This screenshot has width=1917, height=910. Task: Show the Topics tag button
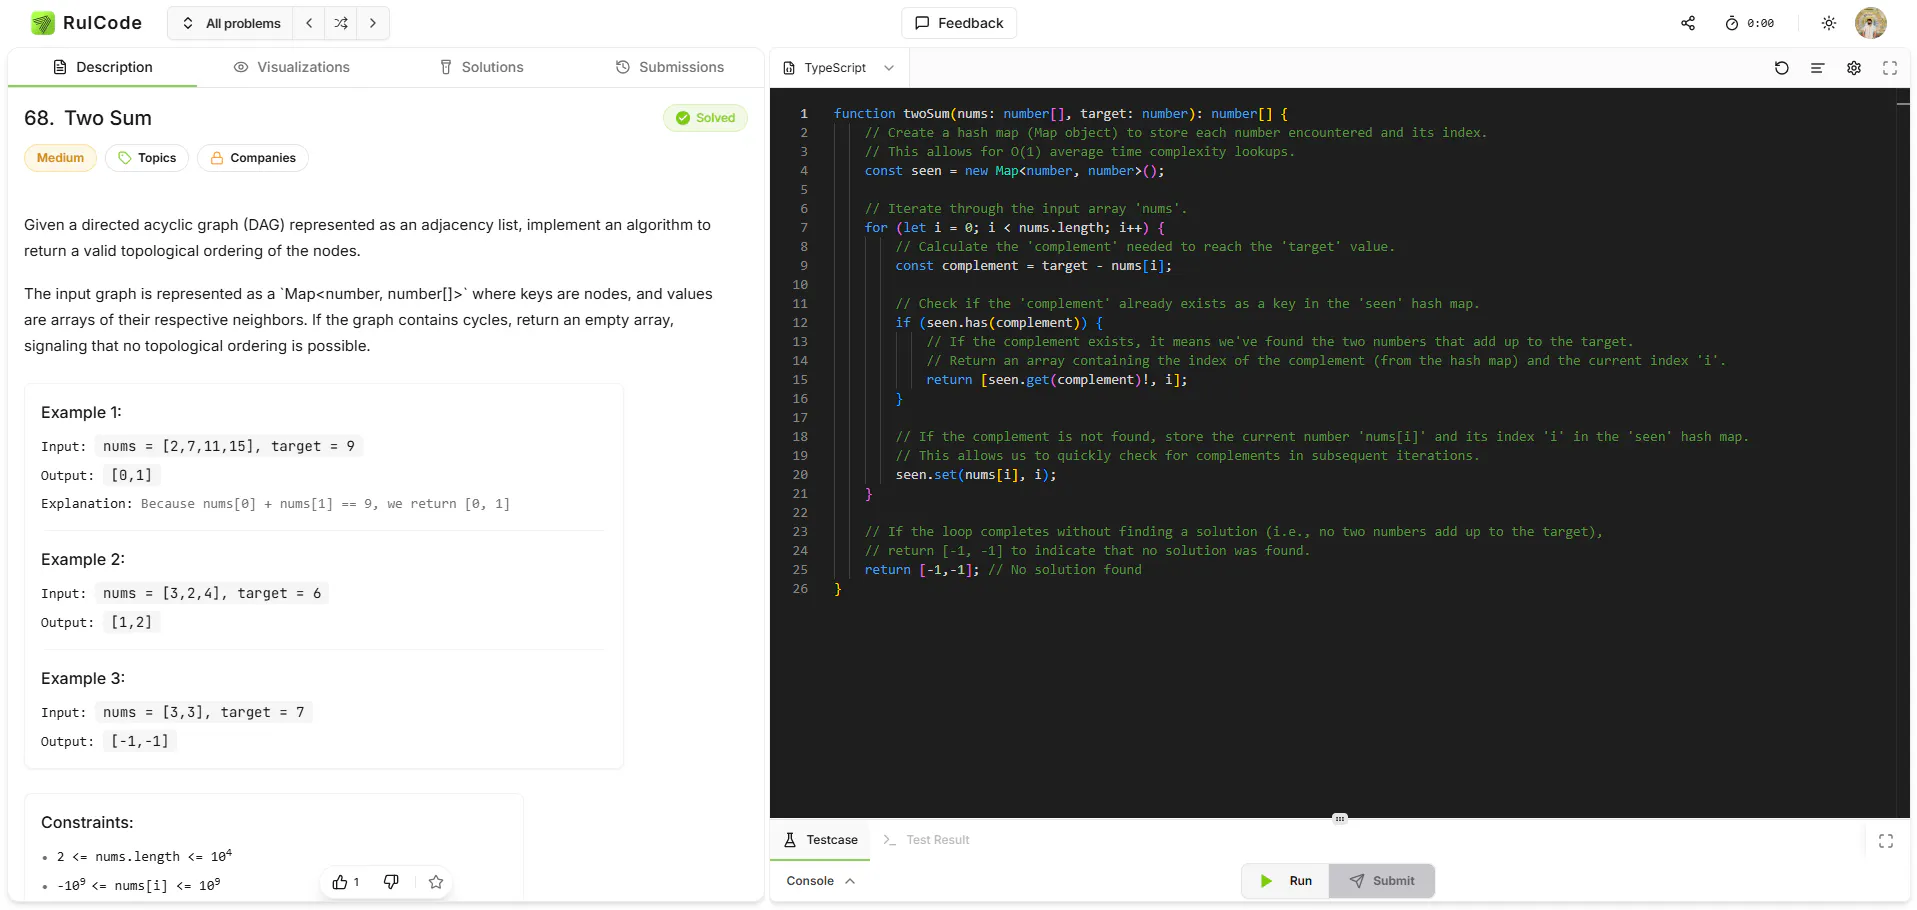(x=147, y=158)
